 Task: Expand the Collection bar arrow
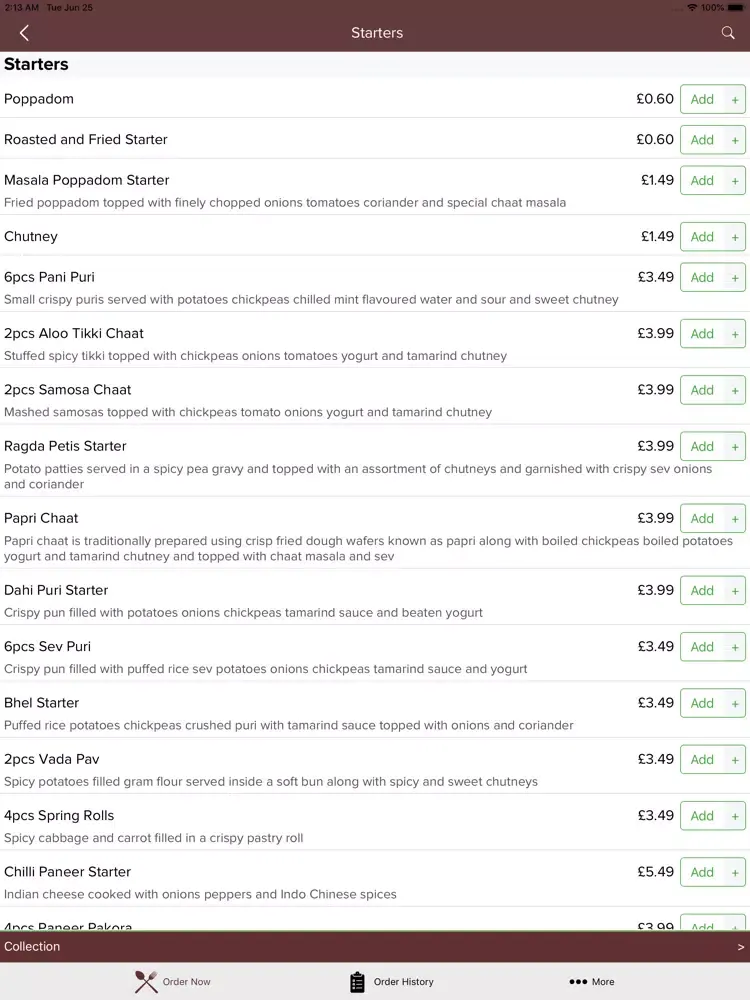pos(740,947)
